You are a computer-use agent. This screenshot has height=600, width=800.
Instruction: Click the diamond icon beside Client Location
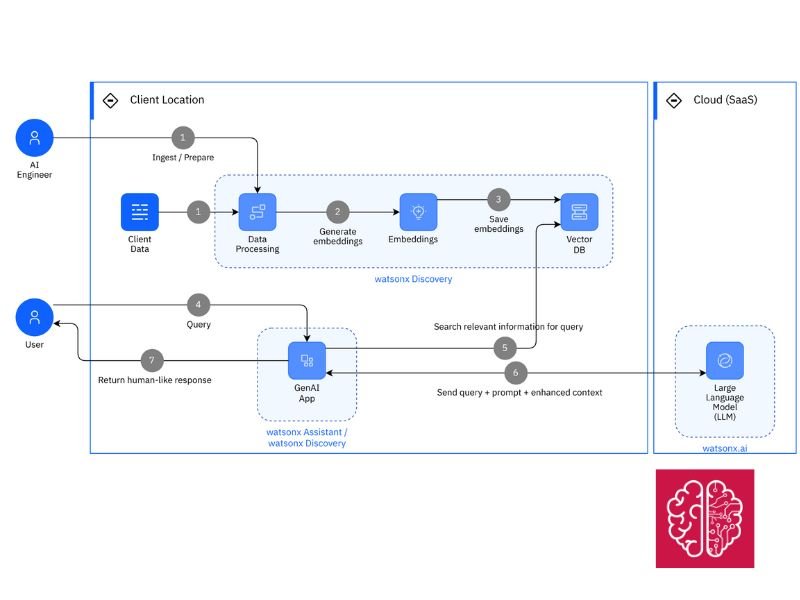click(x=110, y=101)
